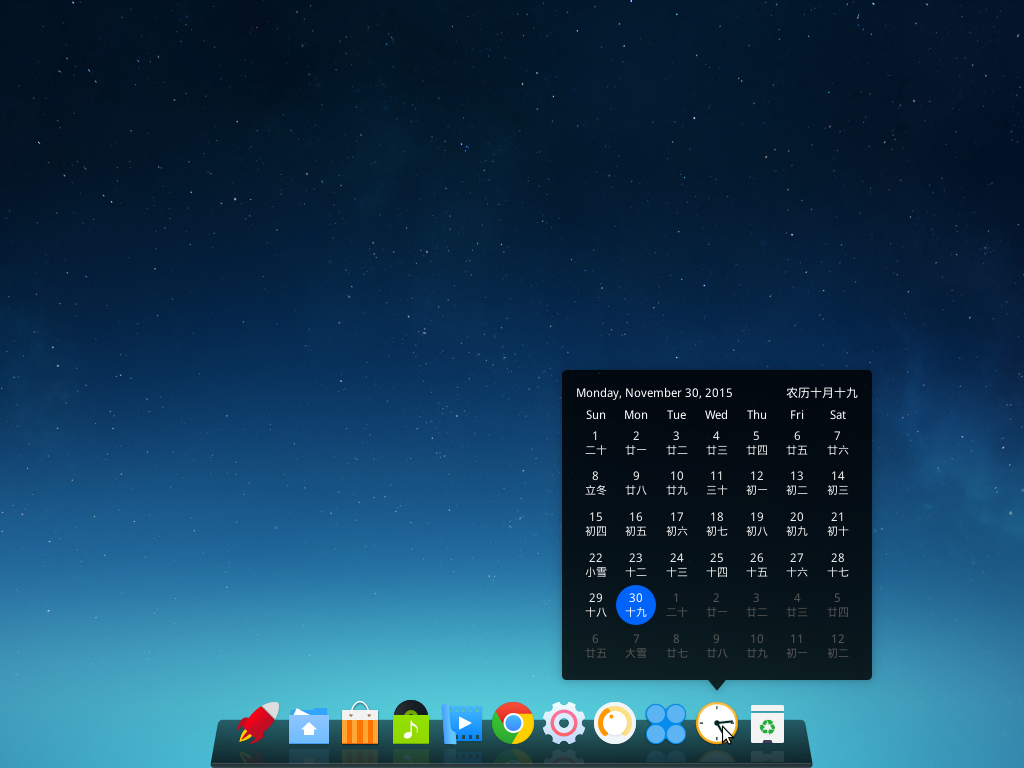
Task: Launch the Deepin Store shopping bag icon
Action: 359,722
